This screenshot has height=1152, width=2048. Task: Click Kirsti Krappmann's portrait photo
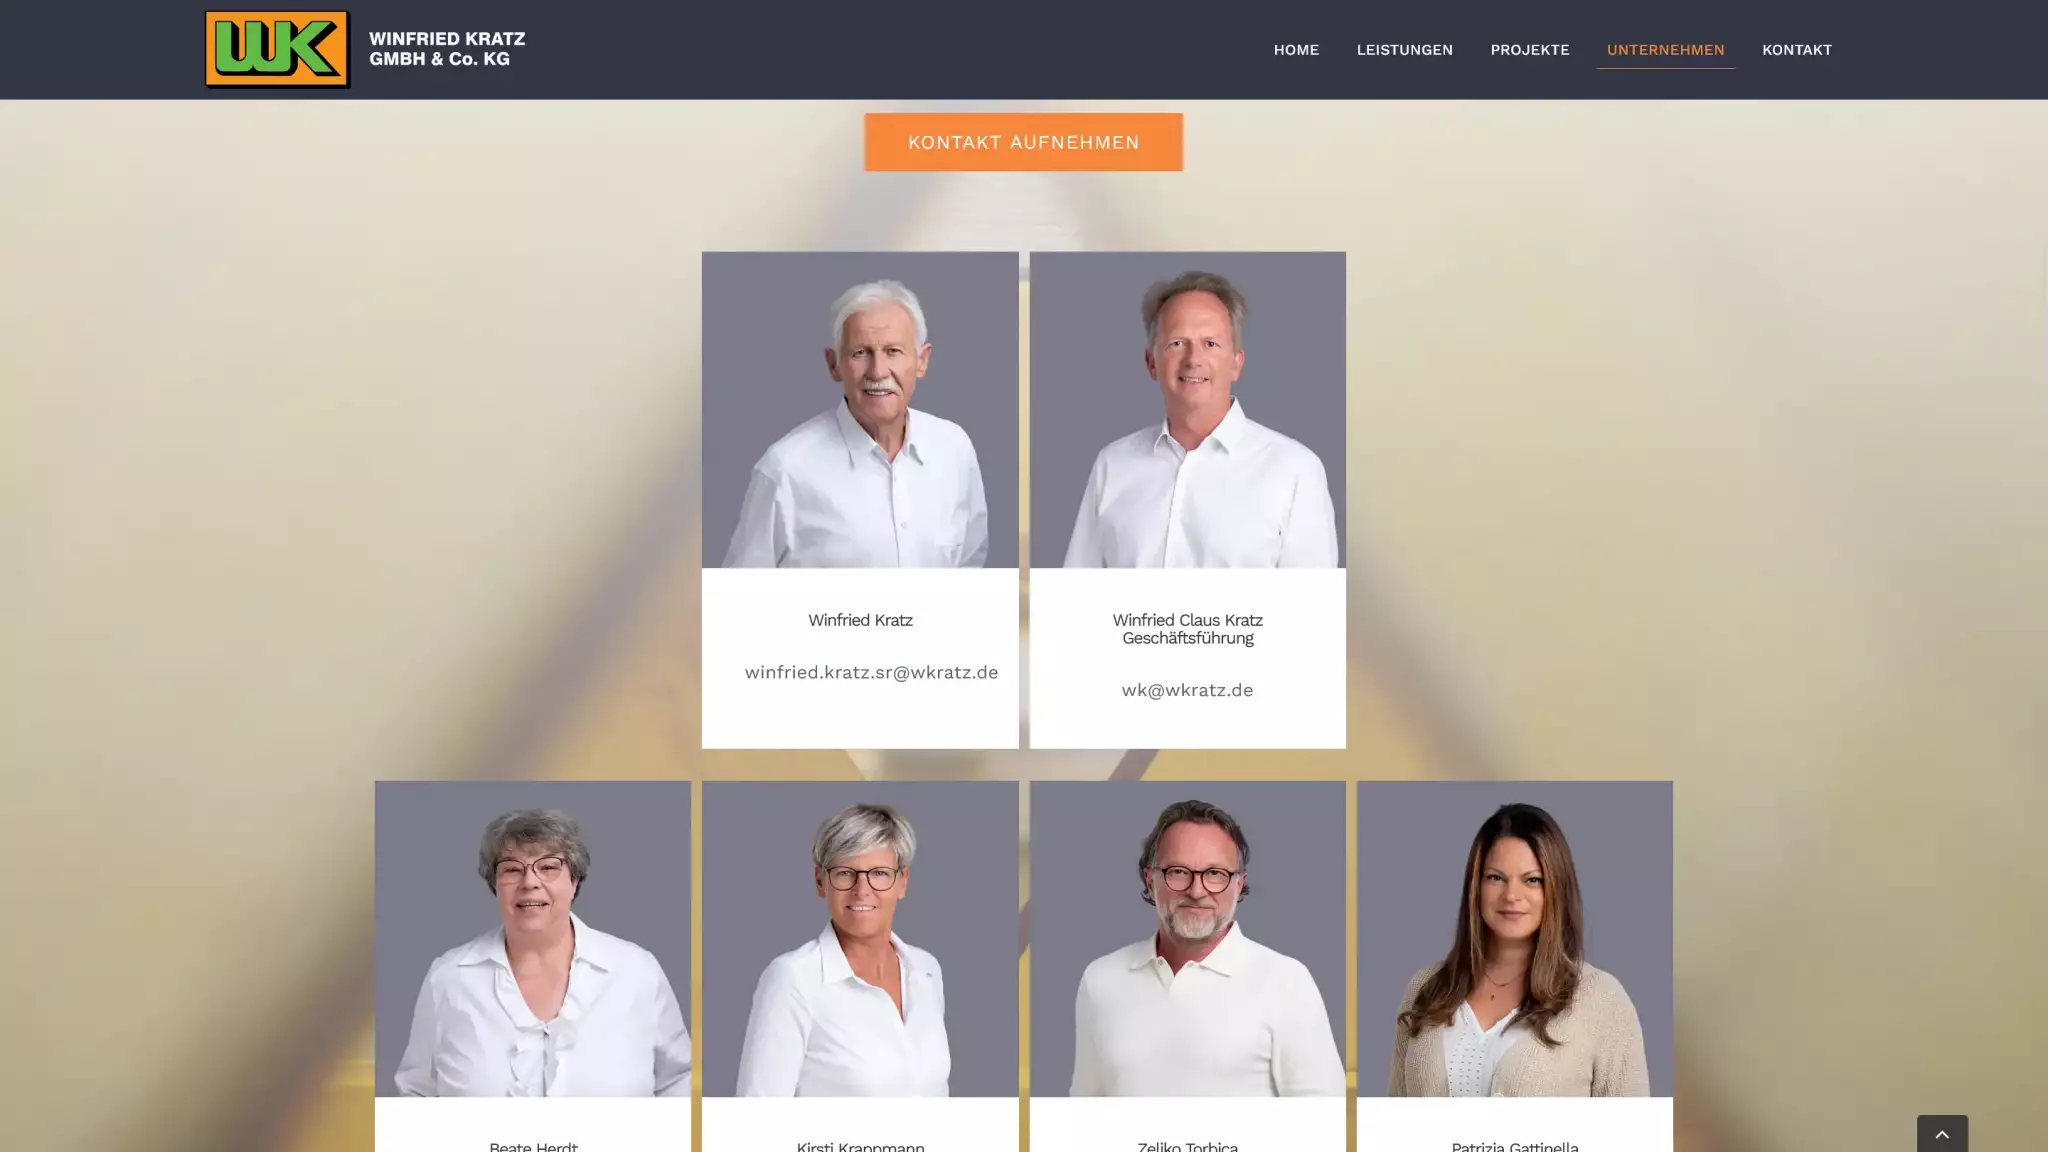[x=860, y=939]
